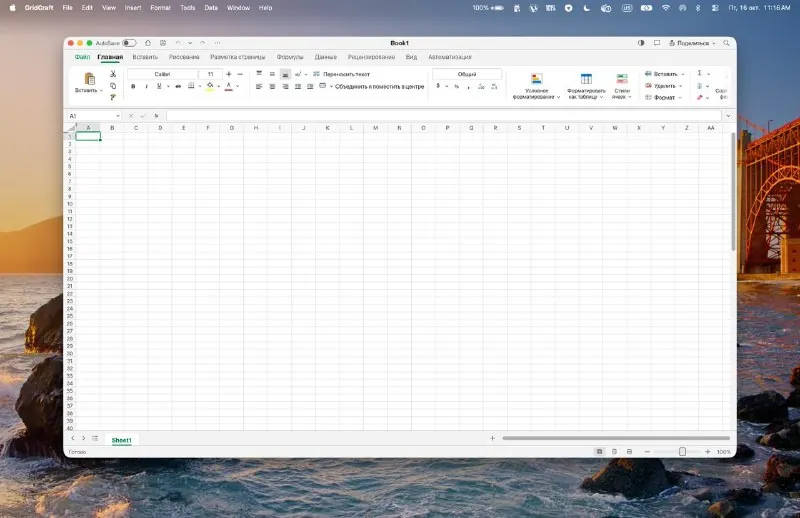Decrease decimal places
Image resolution: width=800 pixels, height=518 pixels.
494,86
